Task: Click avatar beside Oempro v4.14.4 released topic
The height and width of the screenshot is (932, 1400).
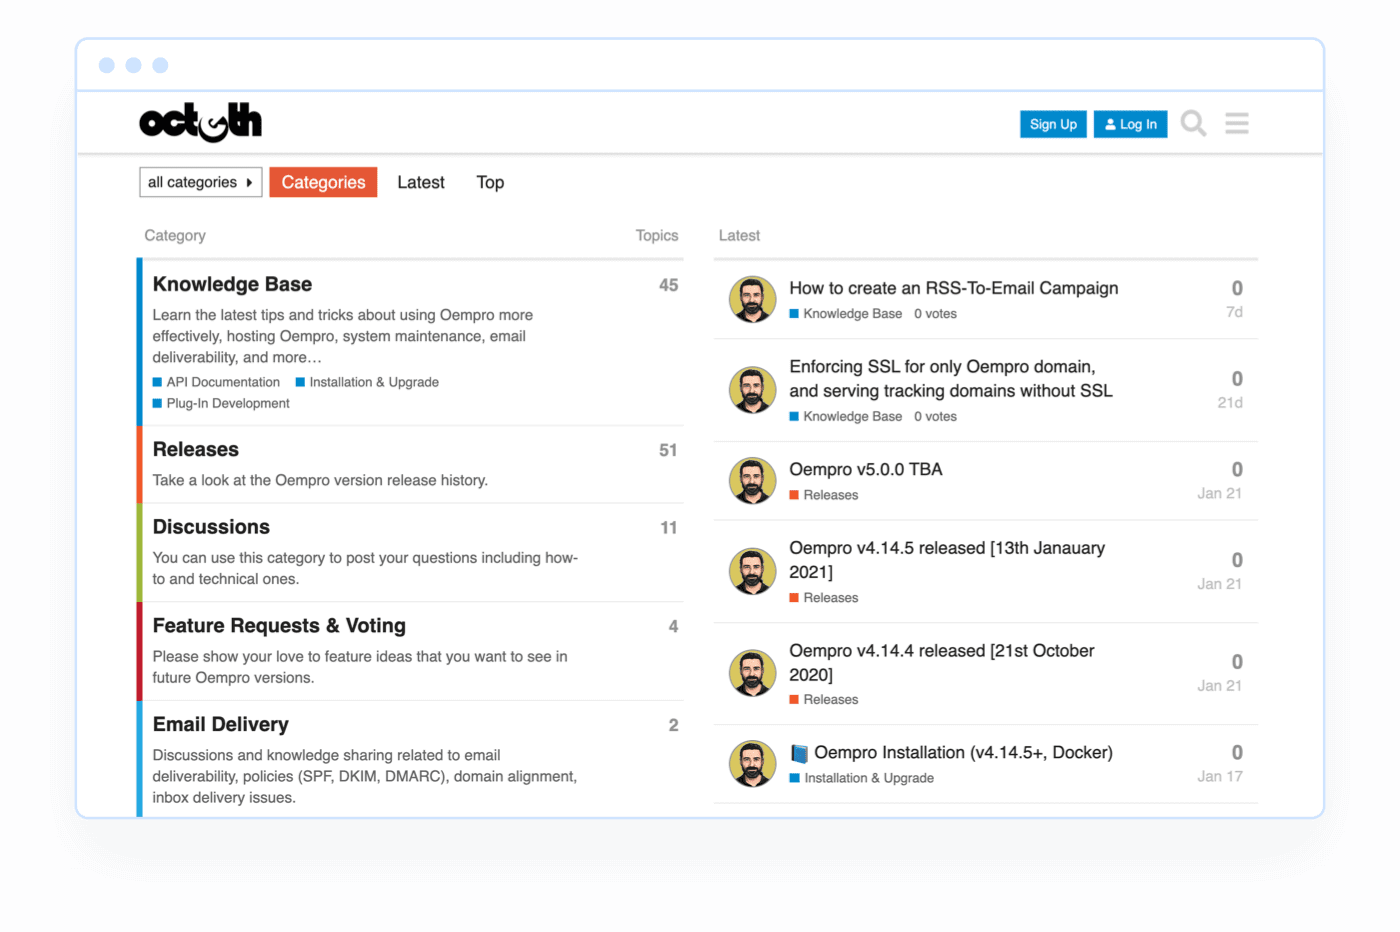Action: coord(752,673)
